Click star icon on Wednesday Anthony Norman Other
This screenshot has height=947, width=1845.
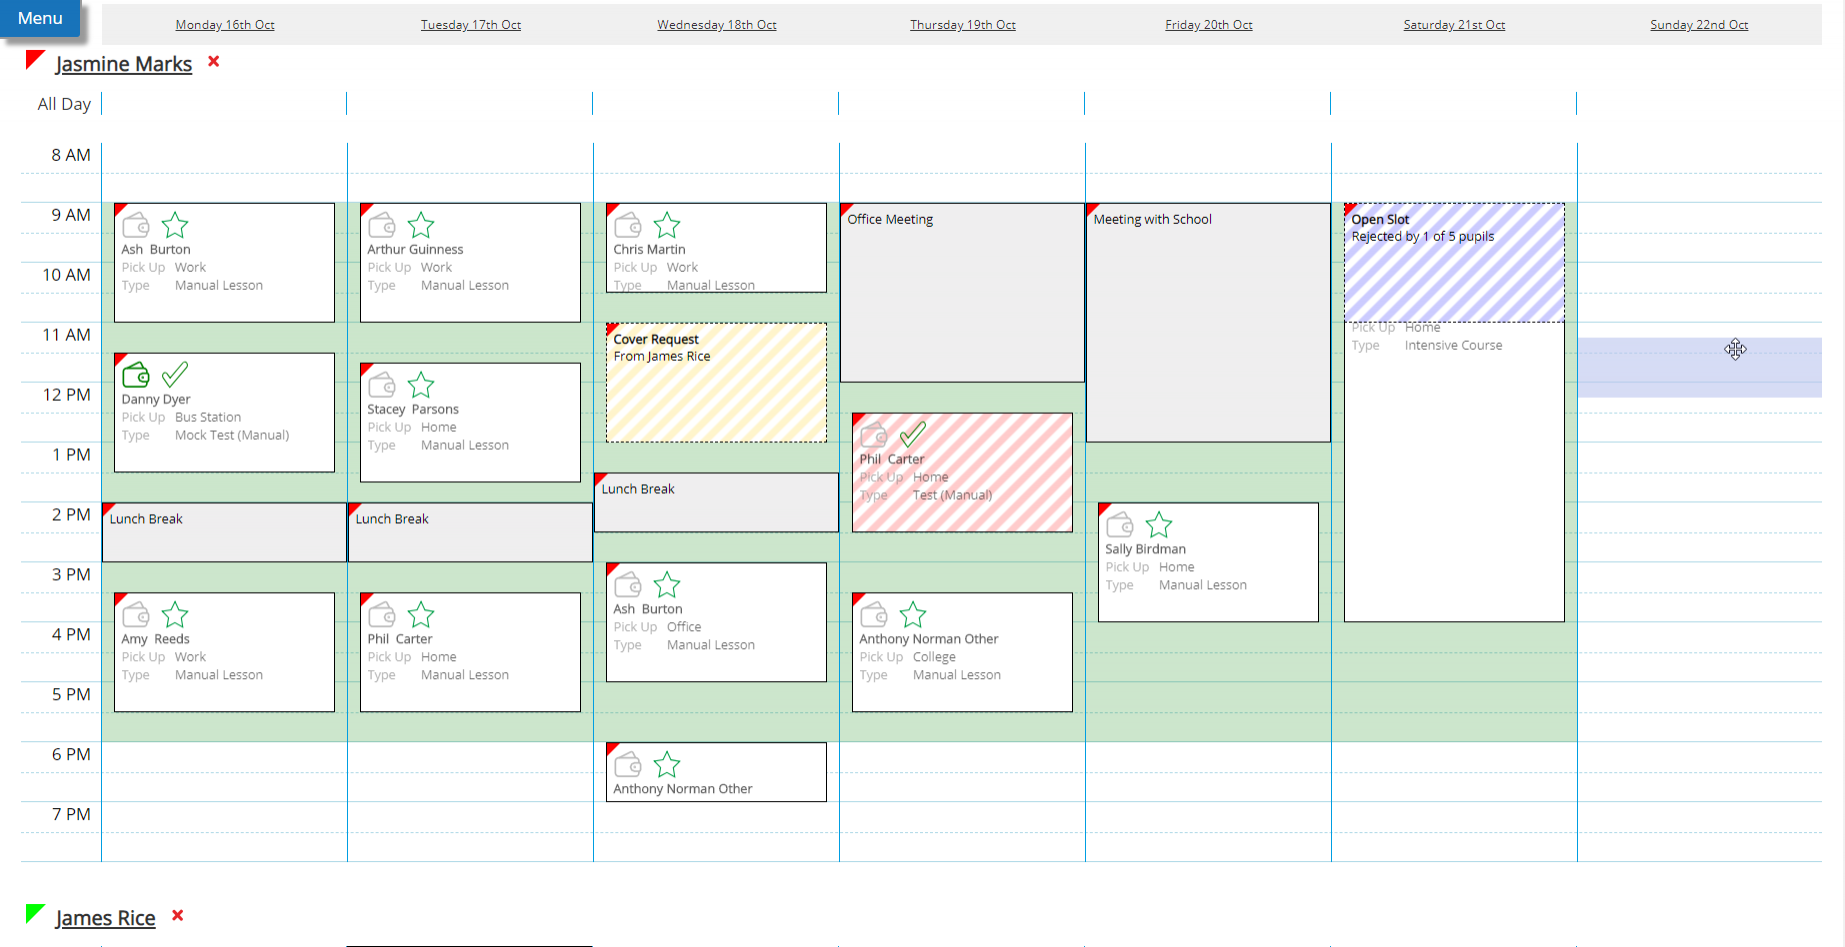[x=667, y=765]
